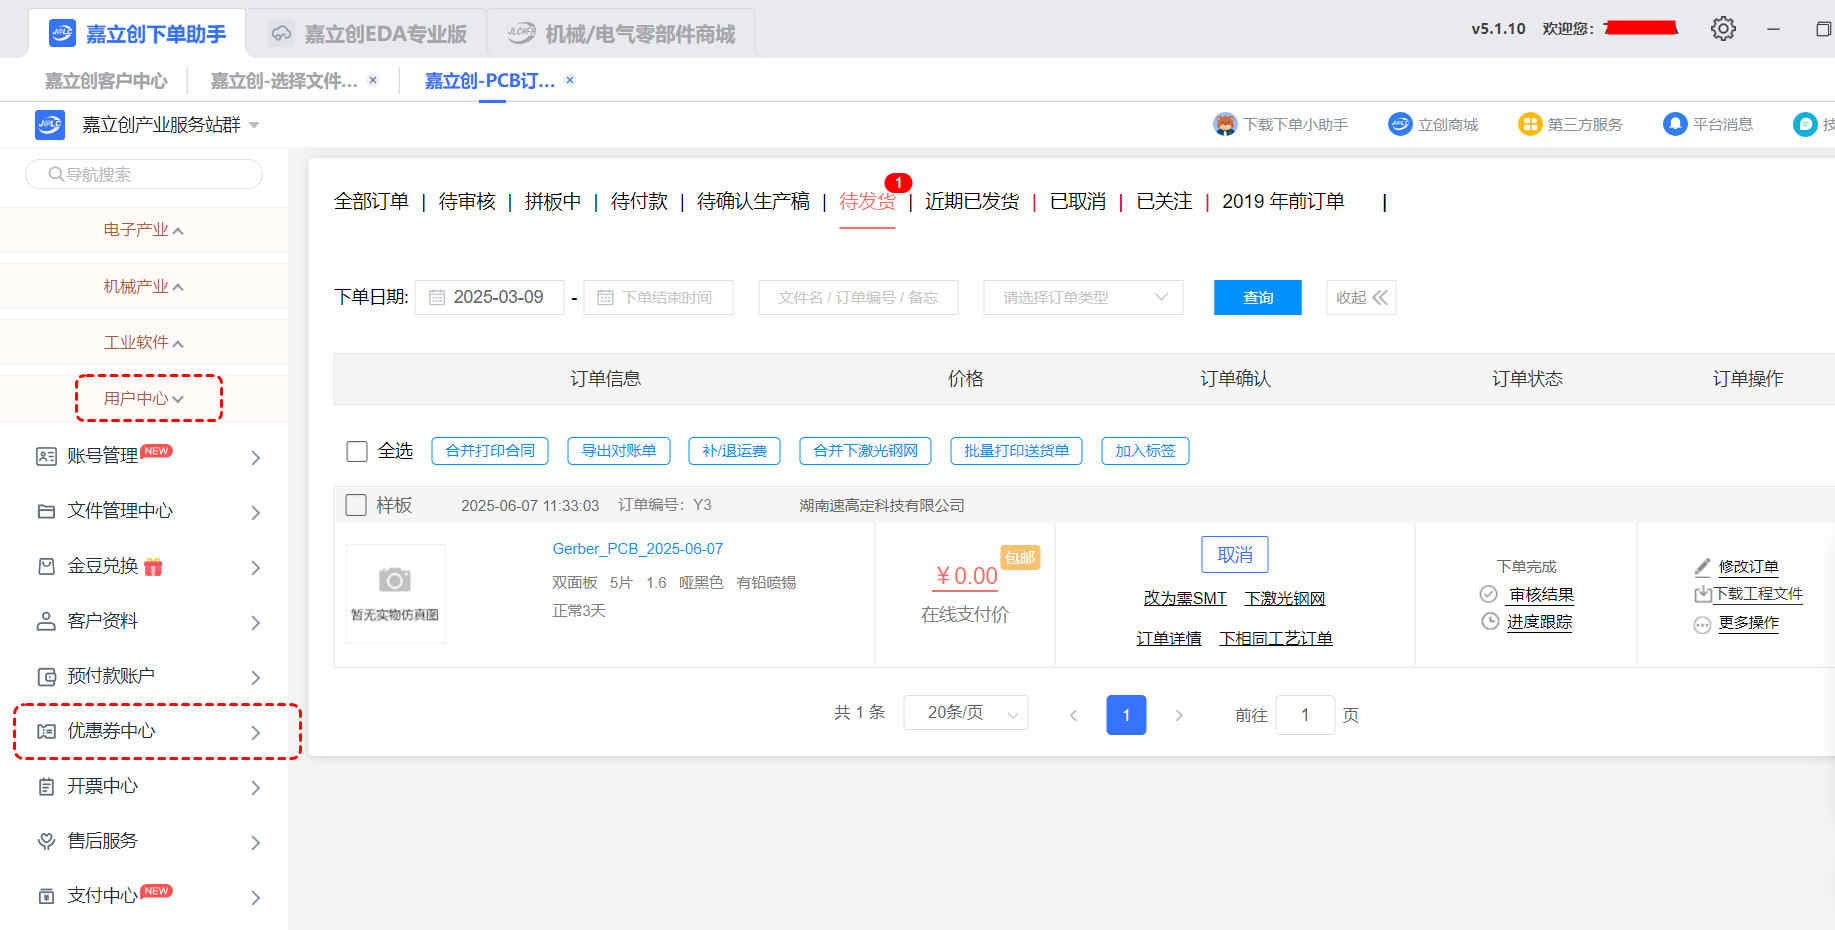Click the calendar icon beside 2025-03-09
Viewport: 1835px width, 930px height.
437,297
